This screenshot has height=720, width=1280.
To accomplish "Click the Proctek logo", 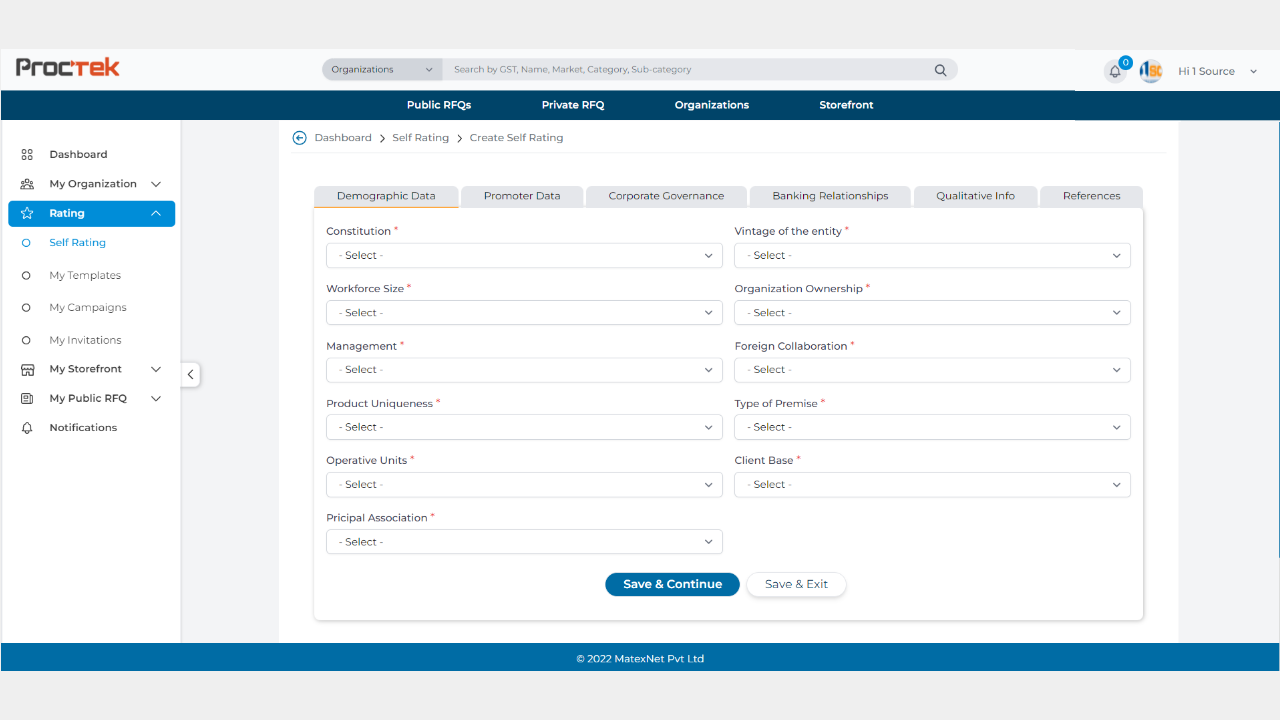I will pyautogui.click(x=68, y=68).
